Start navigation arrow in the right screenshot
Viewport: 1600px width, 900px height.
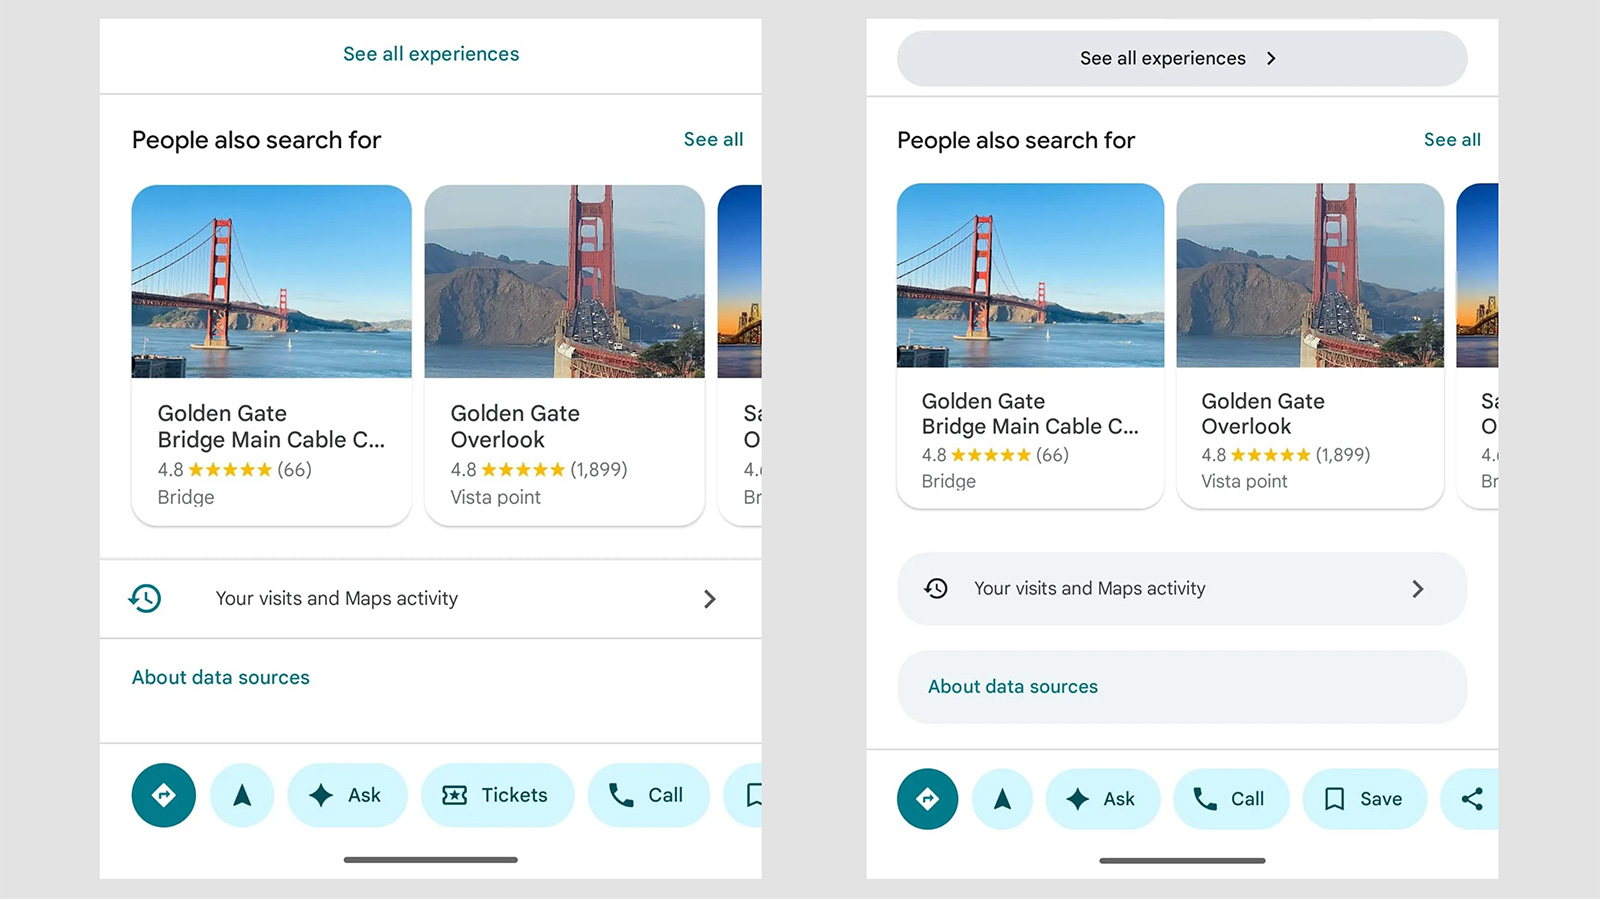point(1002,799)
